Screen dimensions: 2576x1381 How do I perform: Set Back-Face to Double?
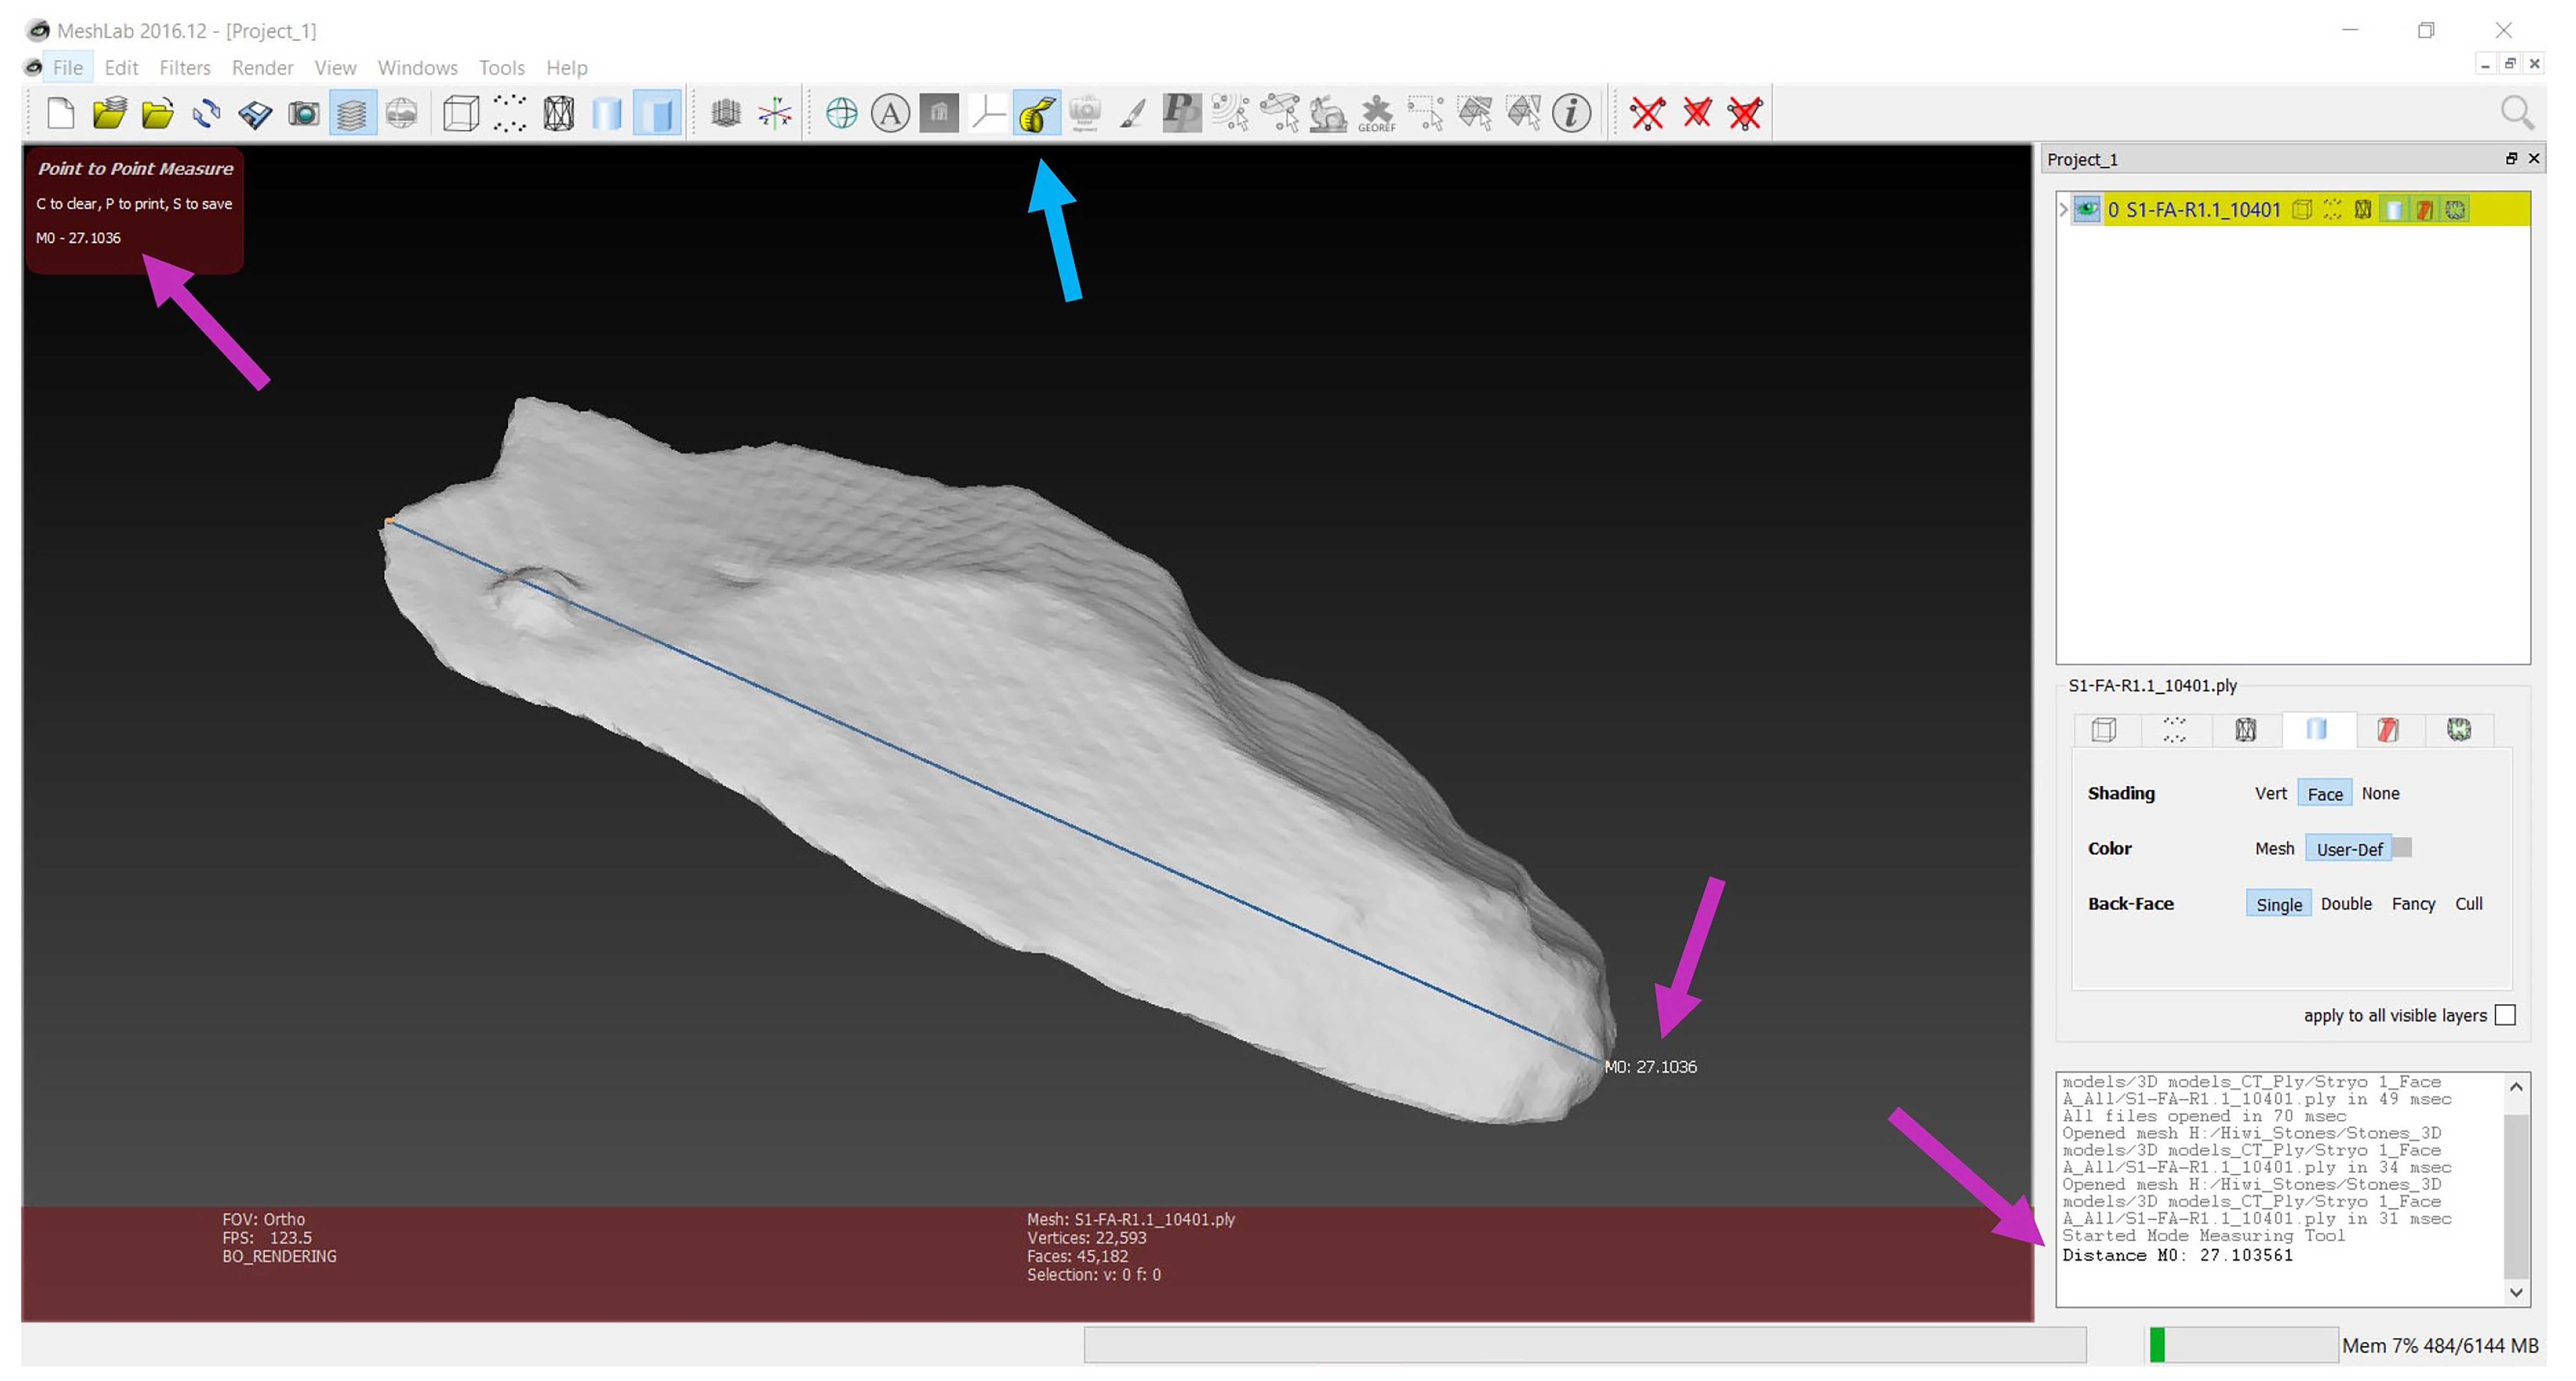click(2346, 903)
